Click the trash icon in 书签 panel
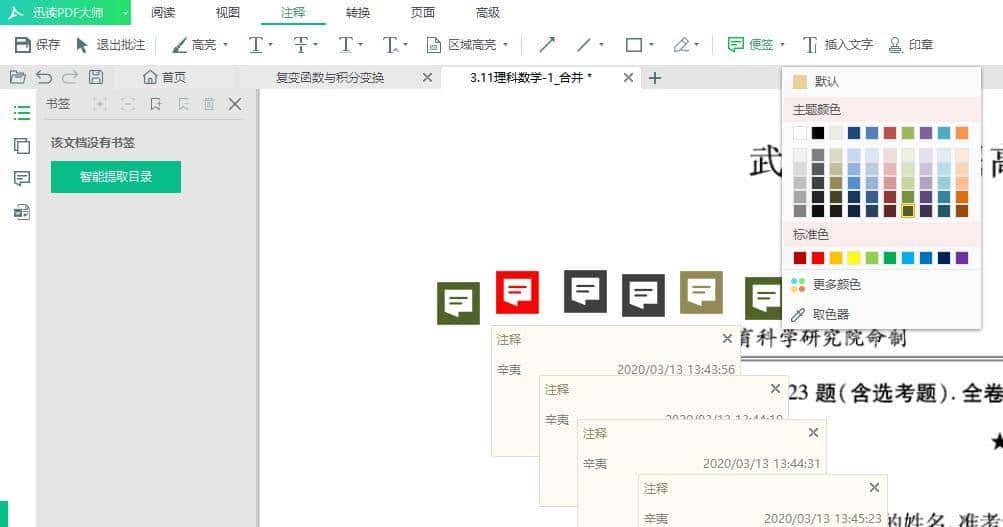Viewport: 1003px width, 527px height. tap(209, 104)
